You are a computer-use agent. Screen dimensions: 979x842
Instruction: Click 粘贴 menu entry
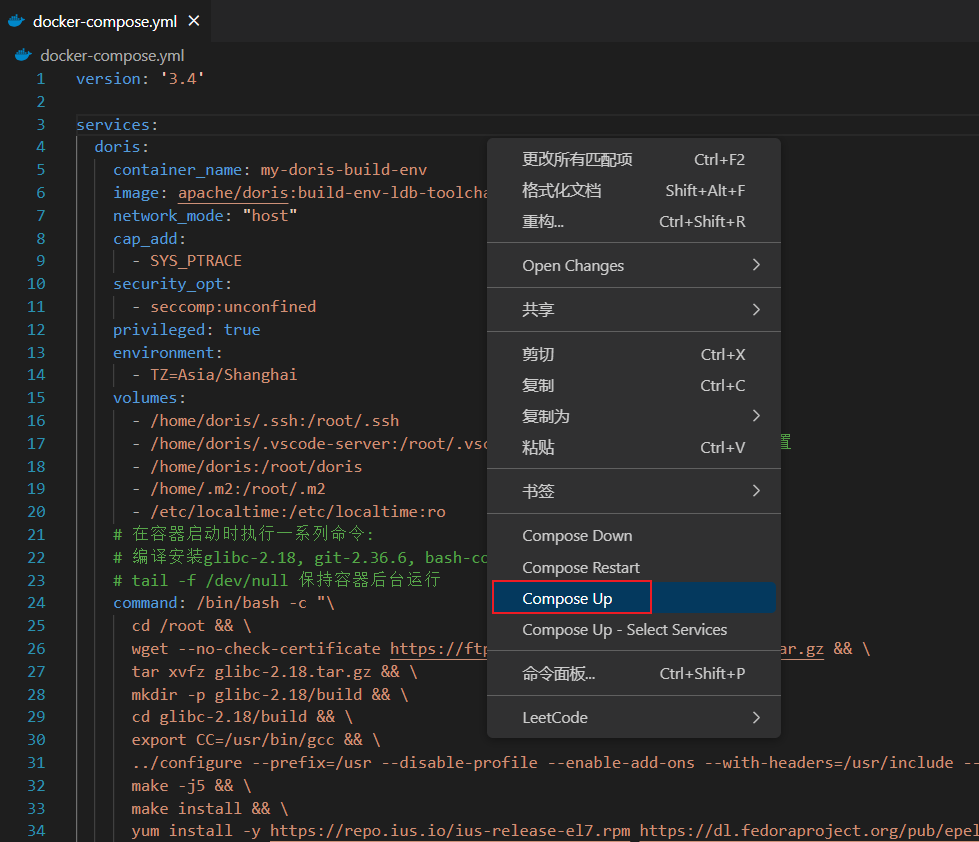[538, 448]
